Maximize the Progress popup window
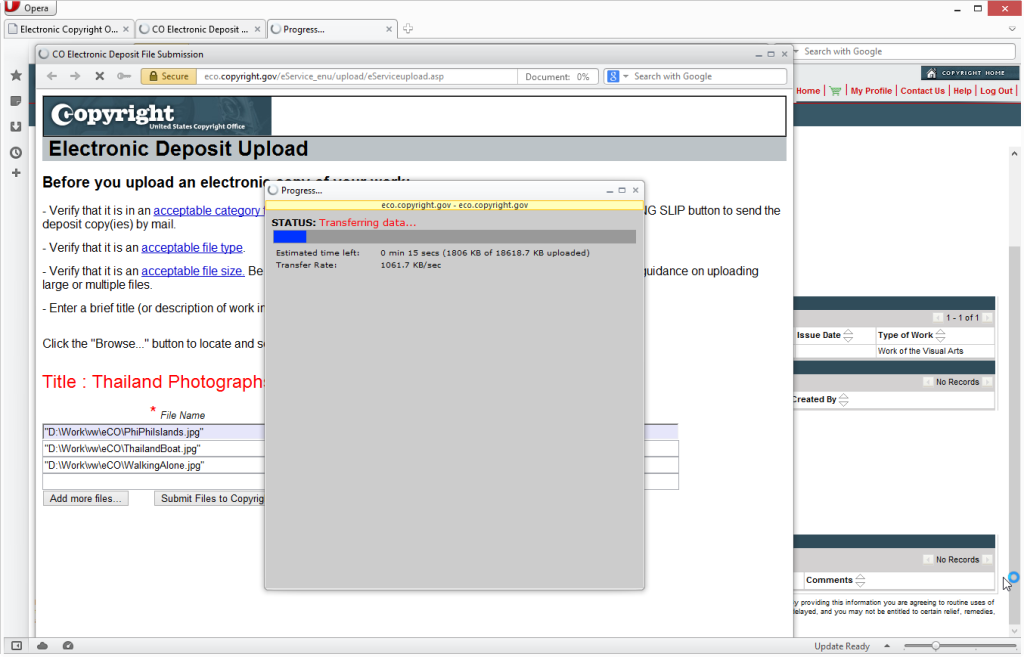This screenshot has height=657, width=1024. [622, 191]
